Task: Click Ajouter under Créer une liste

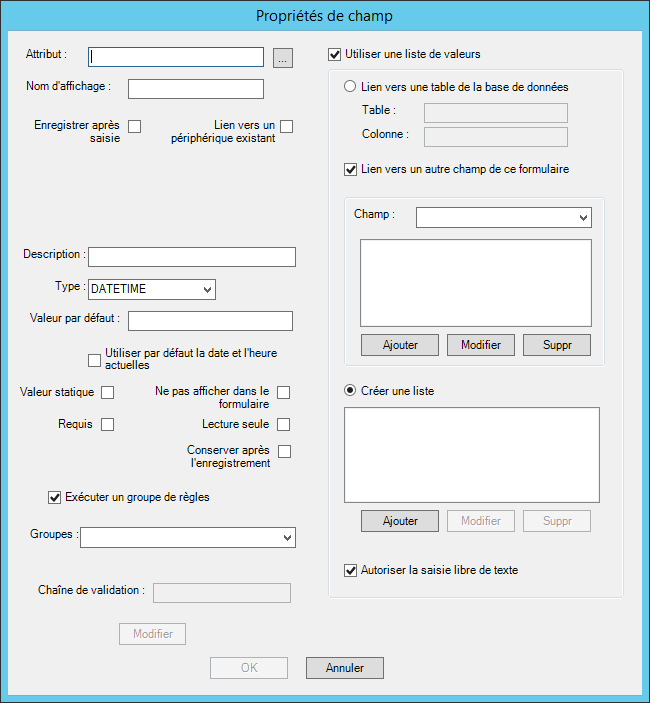Action: (x=400, y=521)
